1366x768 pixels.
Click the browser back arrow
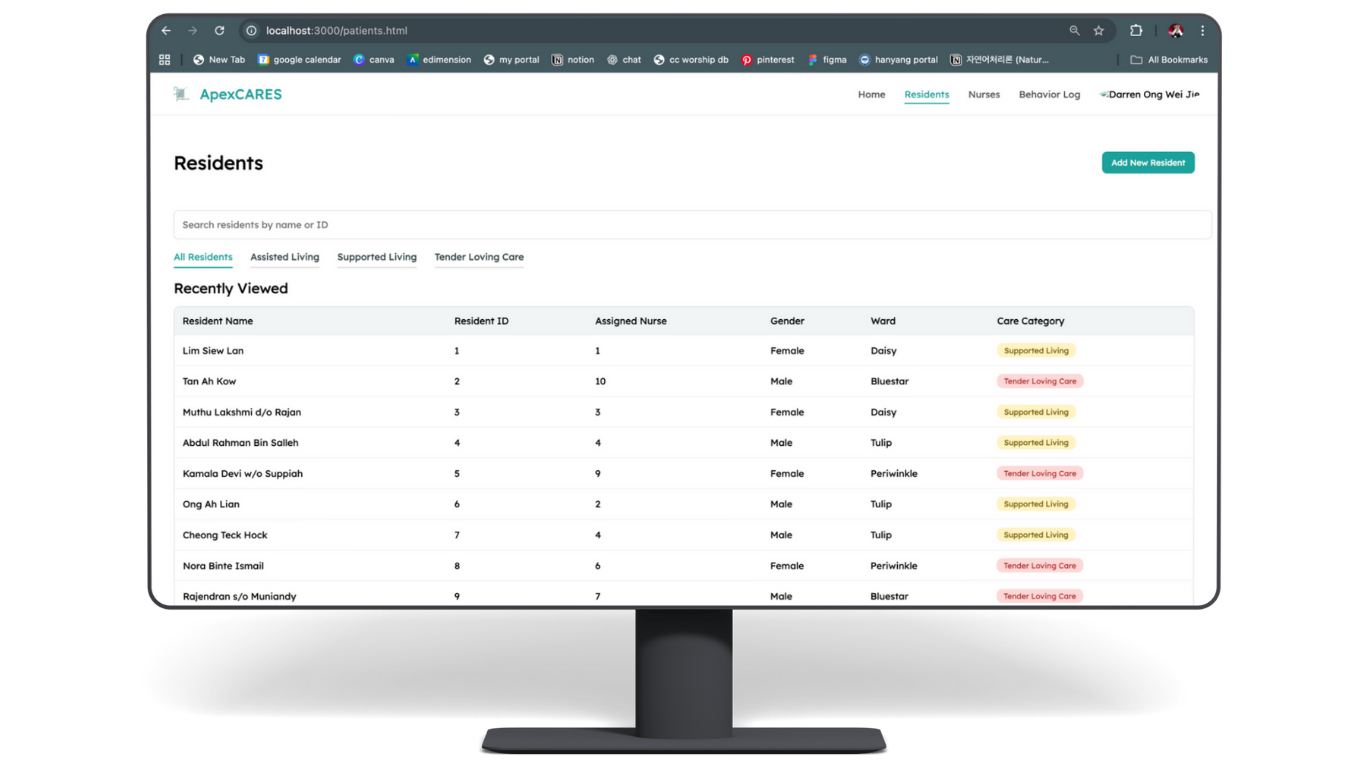point(166,31)
